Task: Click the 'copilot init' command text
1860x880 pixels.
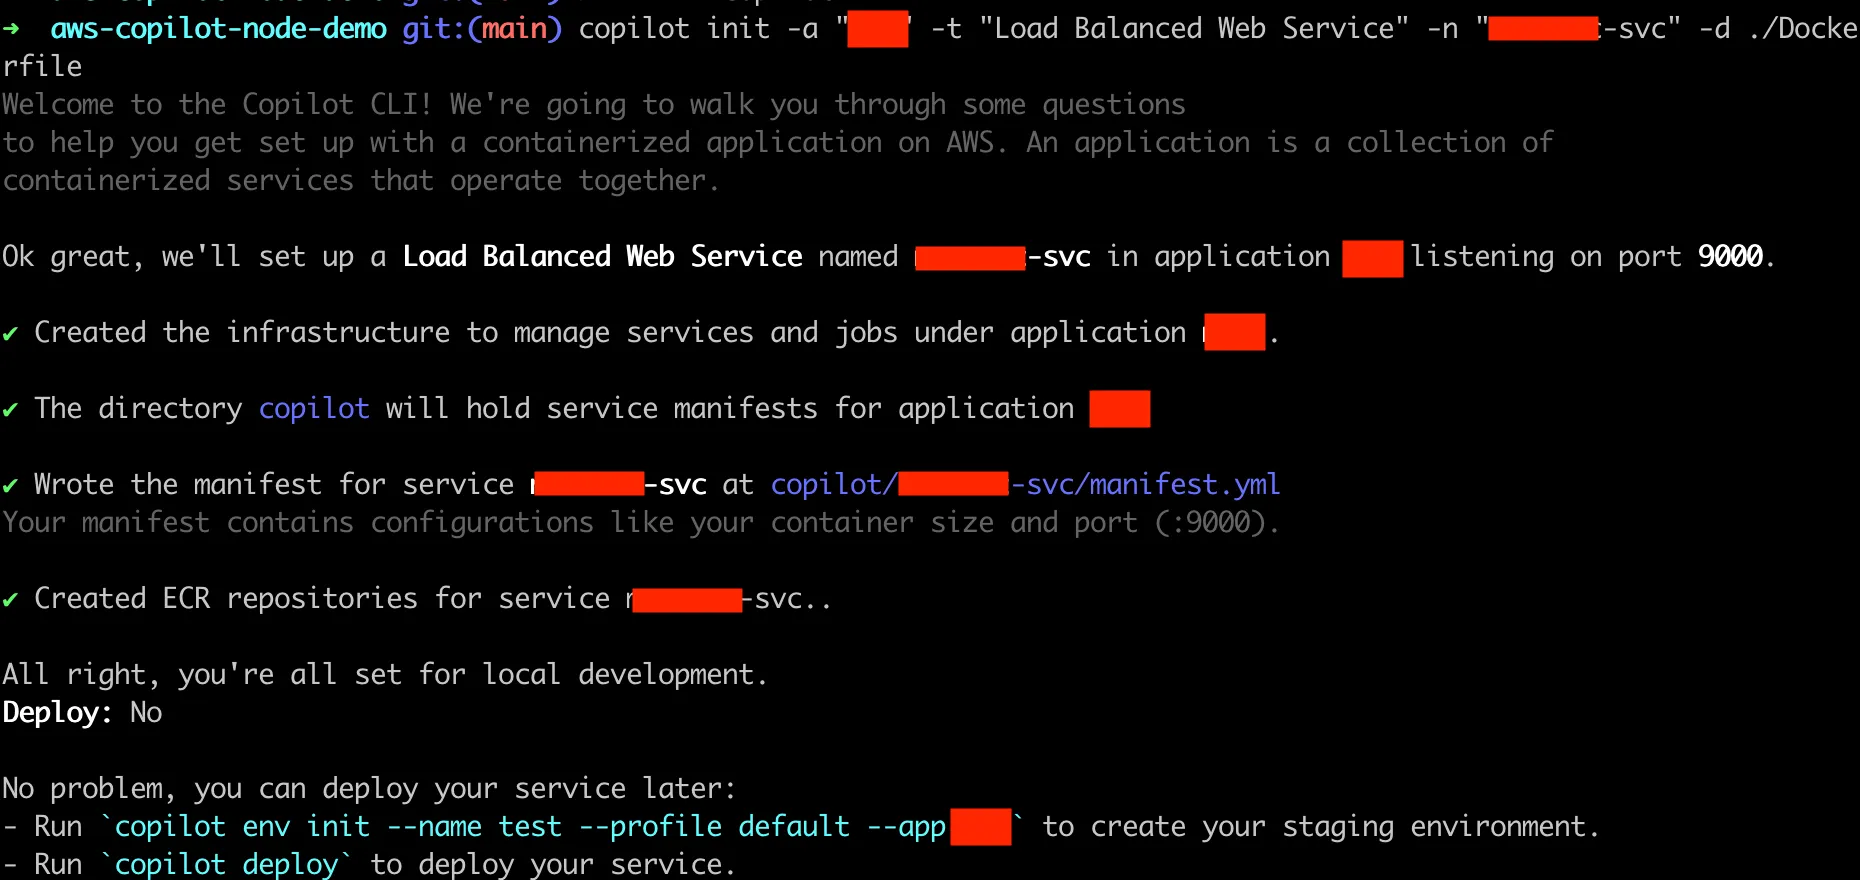Action: pos(674,29)
